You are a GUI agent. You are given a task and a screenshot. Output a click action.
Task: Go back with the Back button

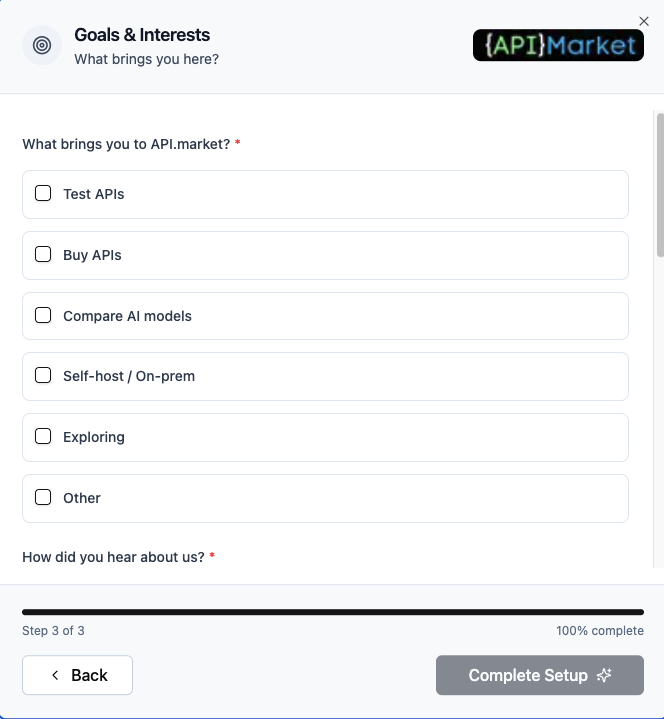pos(78,676)
